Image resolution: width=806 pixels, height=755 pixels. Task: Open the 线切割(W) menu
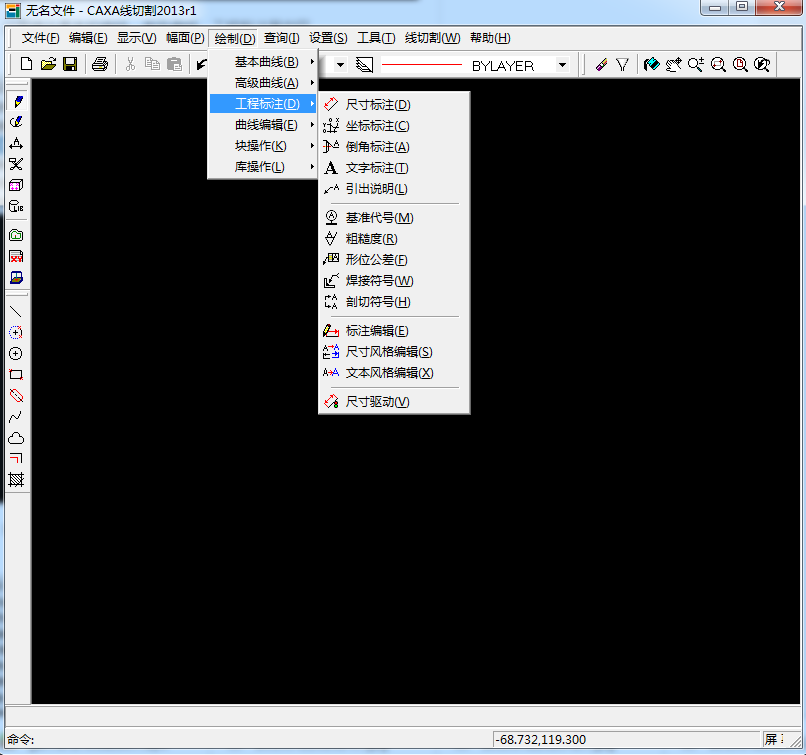click(x=432, y=38)
